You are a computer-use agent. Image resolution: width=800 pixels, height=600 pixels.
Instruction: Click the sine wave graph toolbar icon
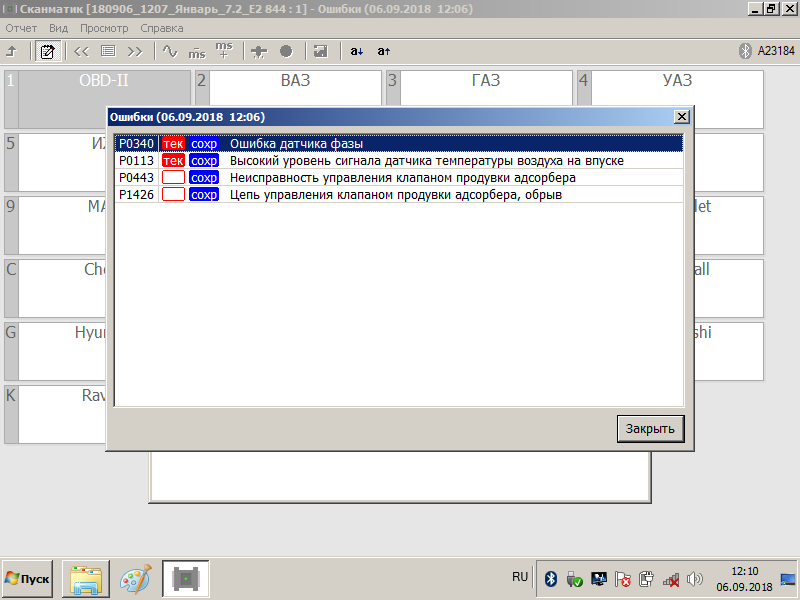point(170,51)
